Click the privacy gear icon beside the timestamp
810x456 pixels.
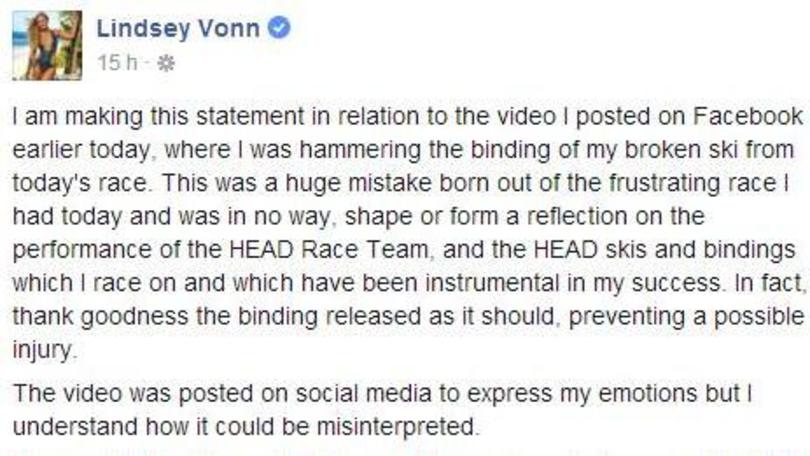pyautogui.click(x=166, y=64)
